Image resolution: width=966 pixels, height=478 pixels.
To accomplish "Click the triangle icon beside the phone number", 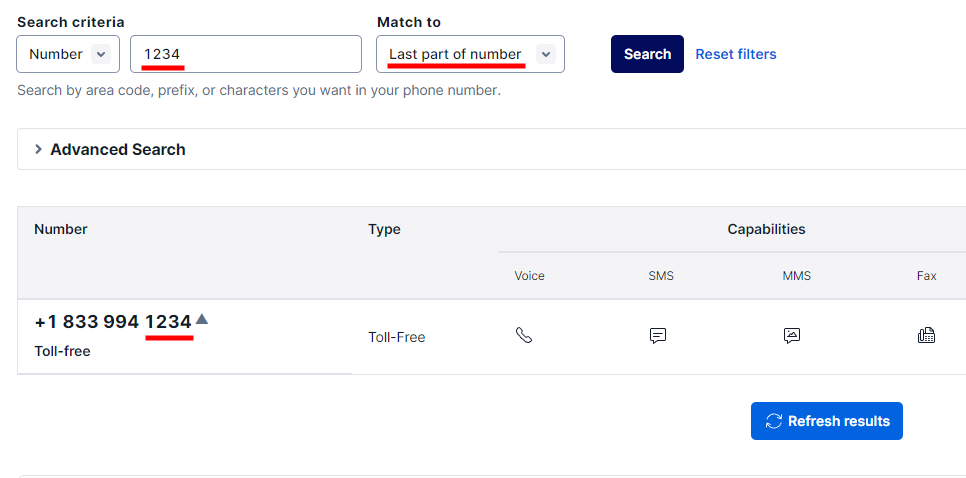I will tap(201, 319).
